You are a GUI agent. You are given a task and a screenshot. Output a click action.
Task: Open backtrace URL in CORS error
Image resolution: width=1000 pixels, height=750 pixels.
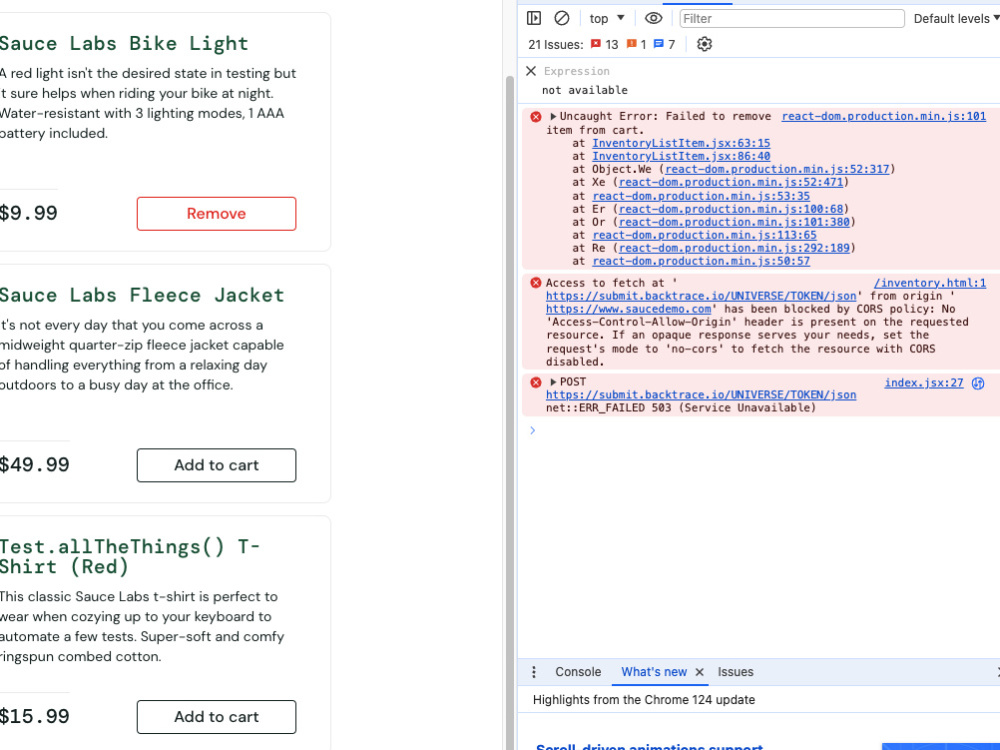click(701, 296)
